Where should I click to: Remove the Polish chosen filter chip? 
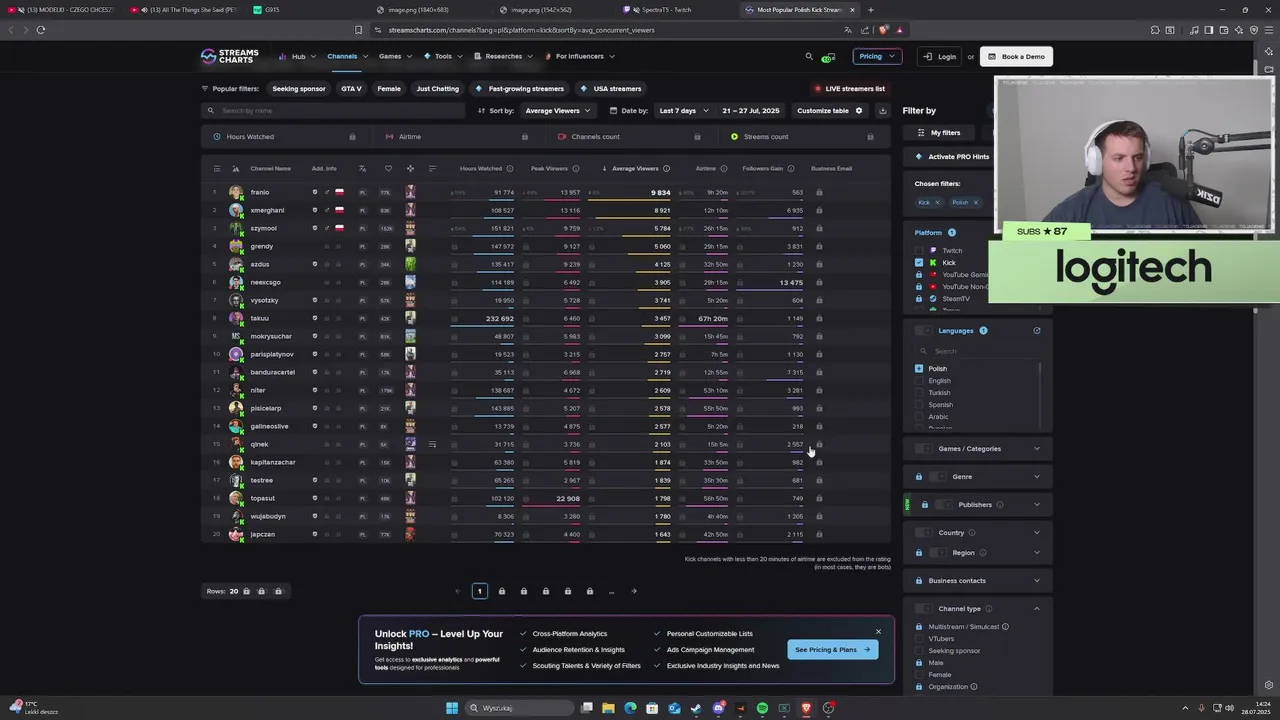975,202
